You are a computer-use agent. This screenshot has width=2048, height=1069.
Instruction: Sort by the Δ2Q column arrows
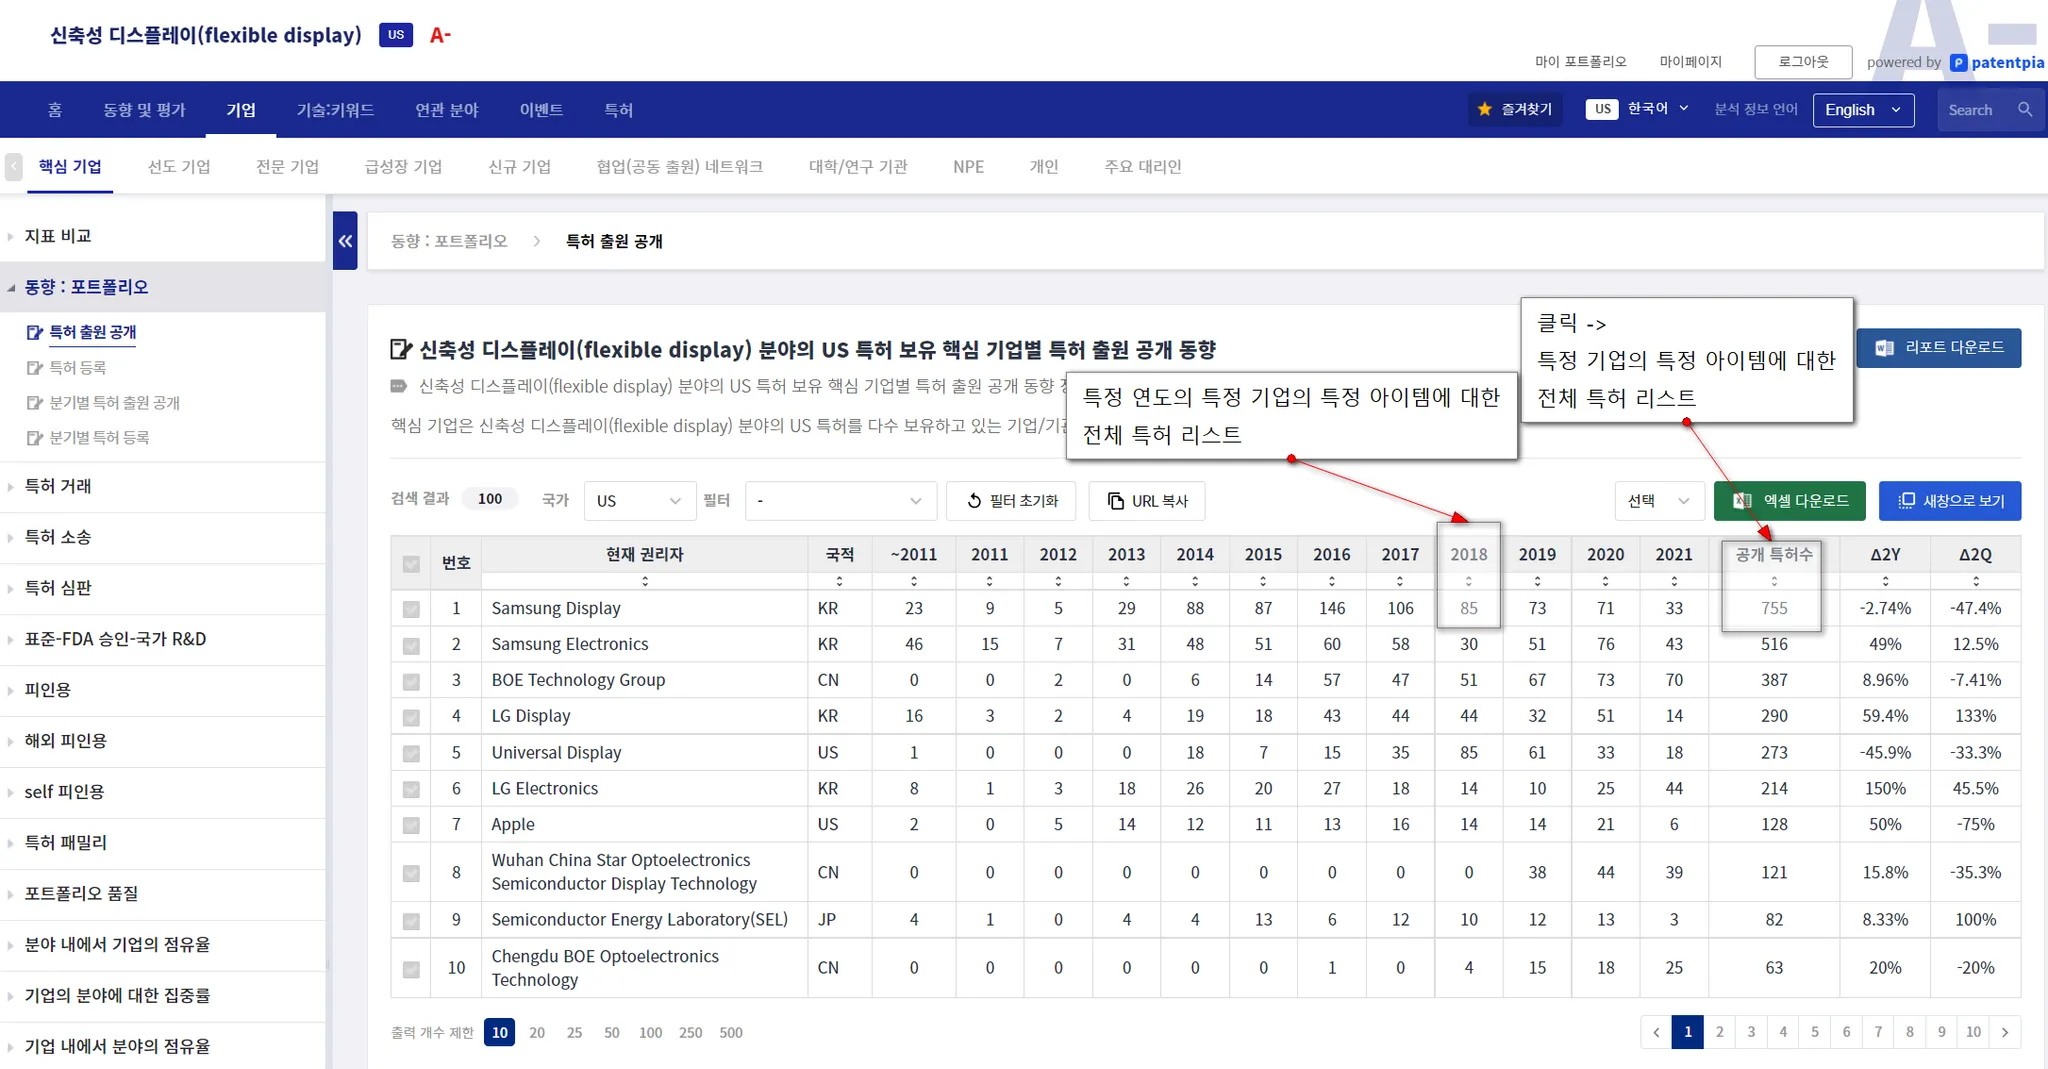coord(1976,581)
